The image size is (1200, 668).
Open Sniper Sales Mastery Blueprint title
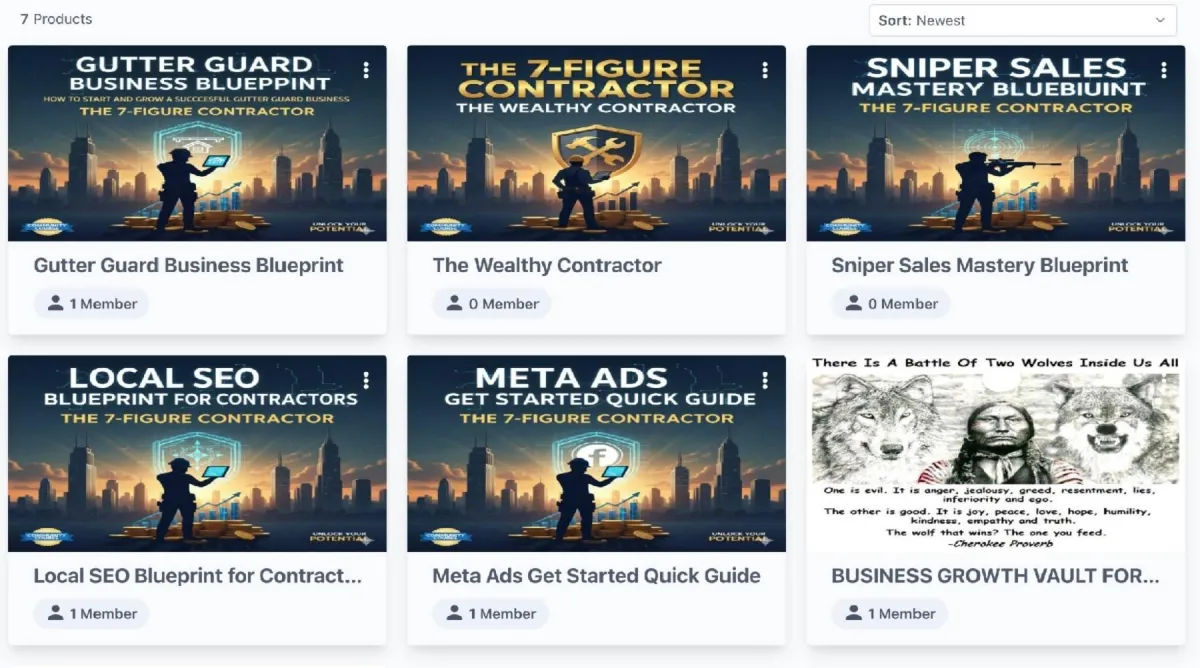[x=980, y=266]
